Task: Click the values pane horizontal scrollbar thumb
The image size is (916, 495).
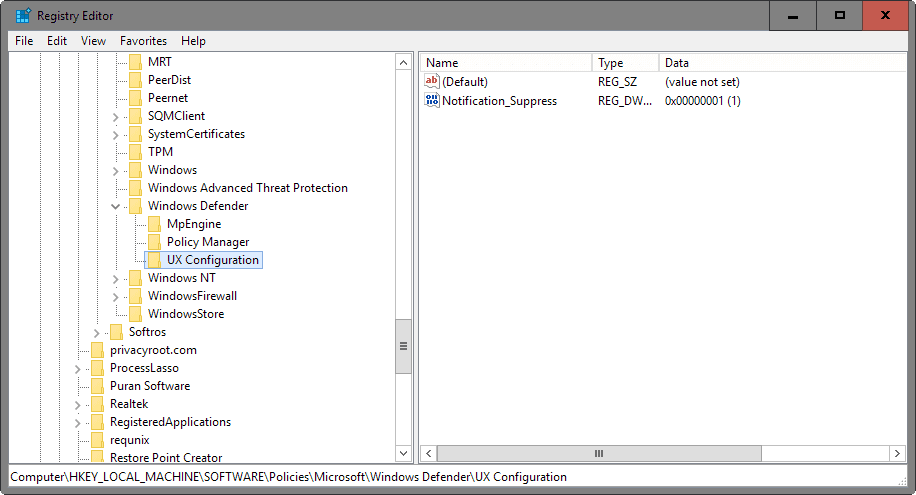Action: coord(599,454)
